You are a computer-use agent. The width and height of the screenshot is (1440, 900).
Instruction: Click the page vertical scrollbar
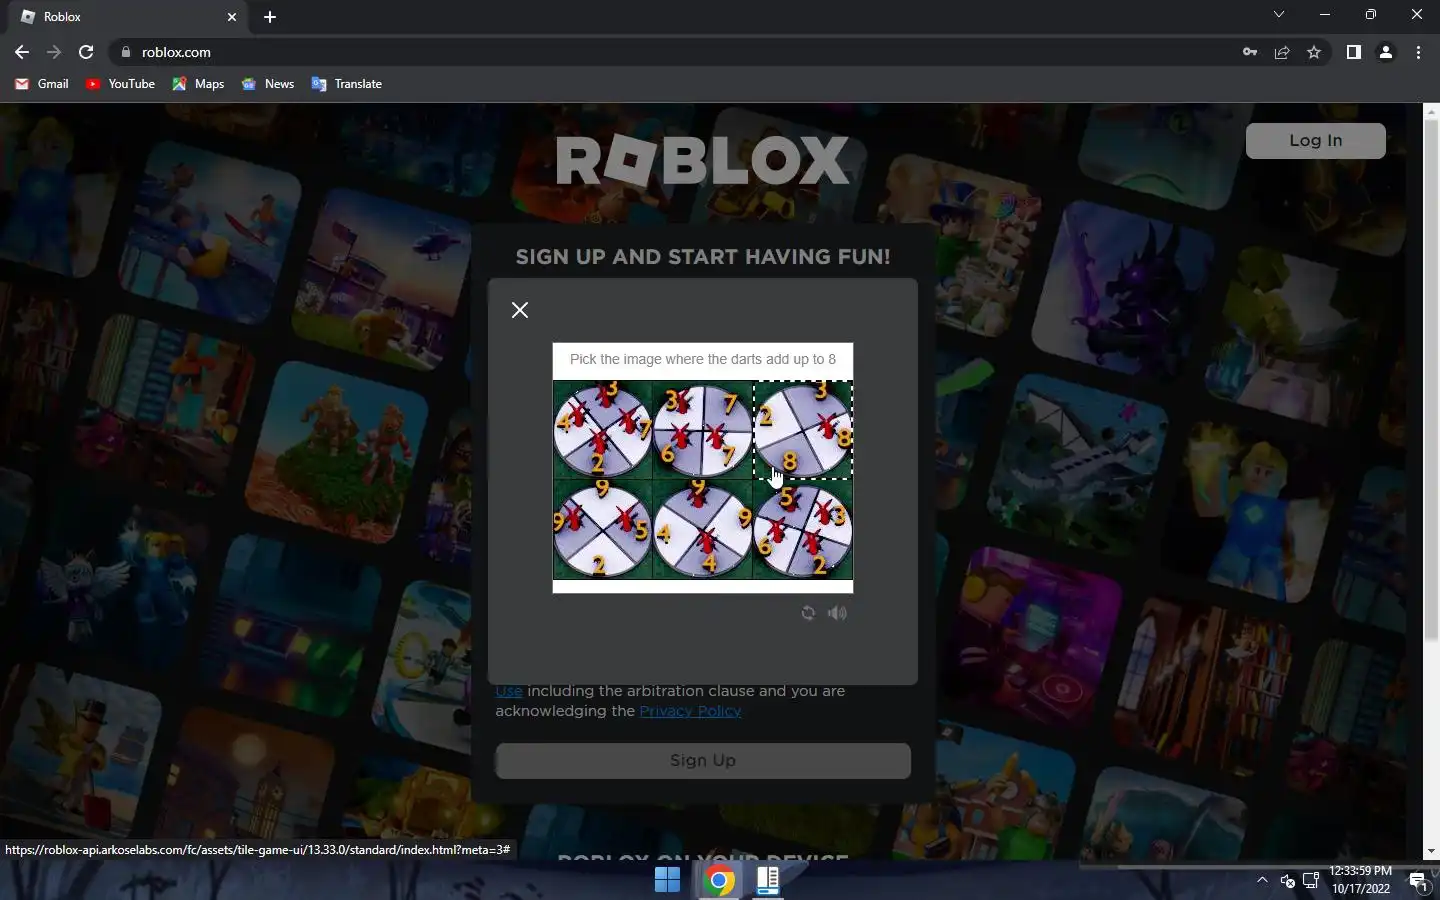(x=1431, y=380)
